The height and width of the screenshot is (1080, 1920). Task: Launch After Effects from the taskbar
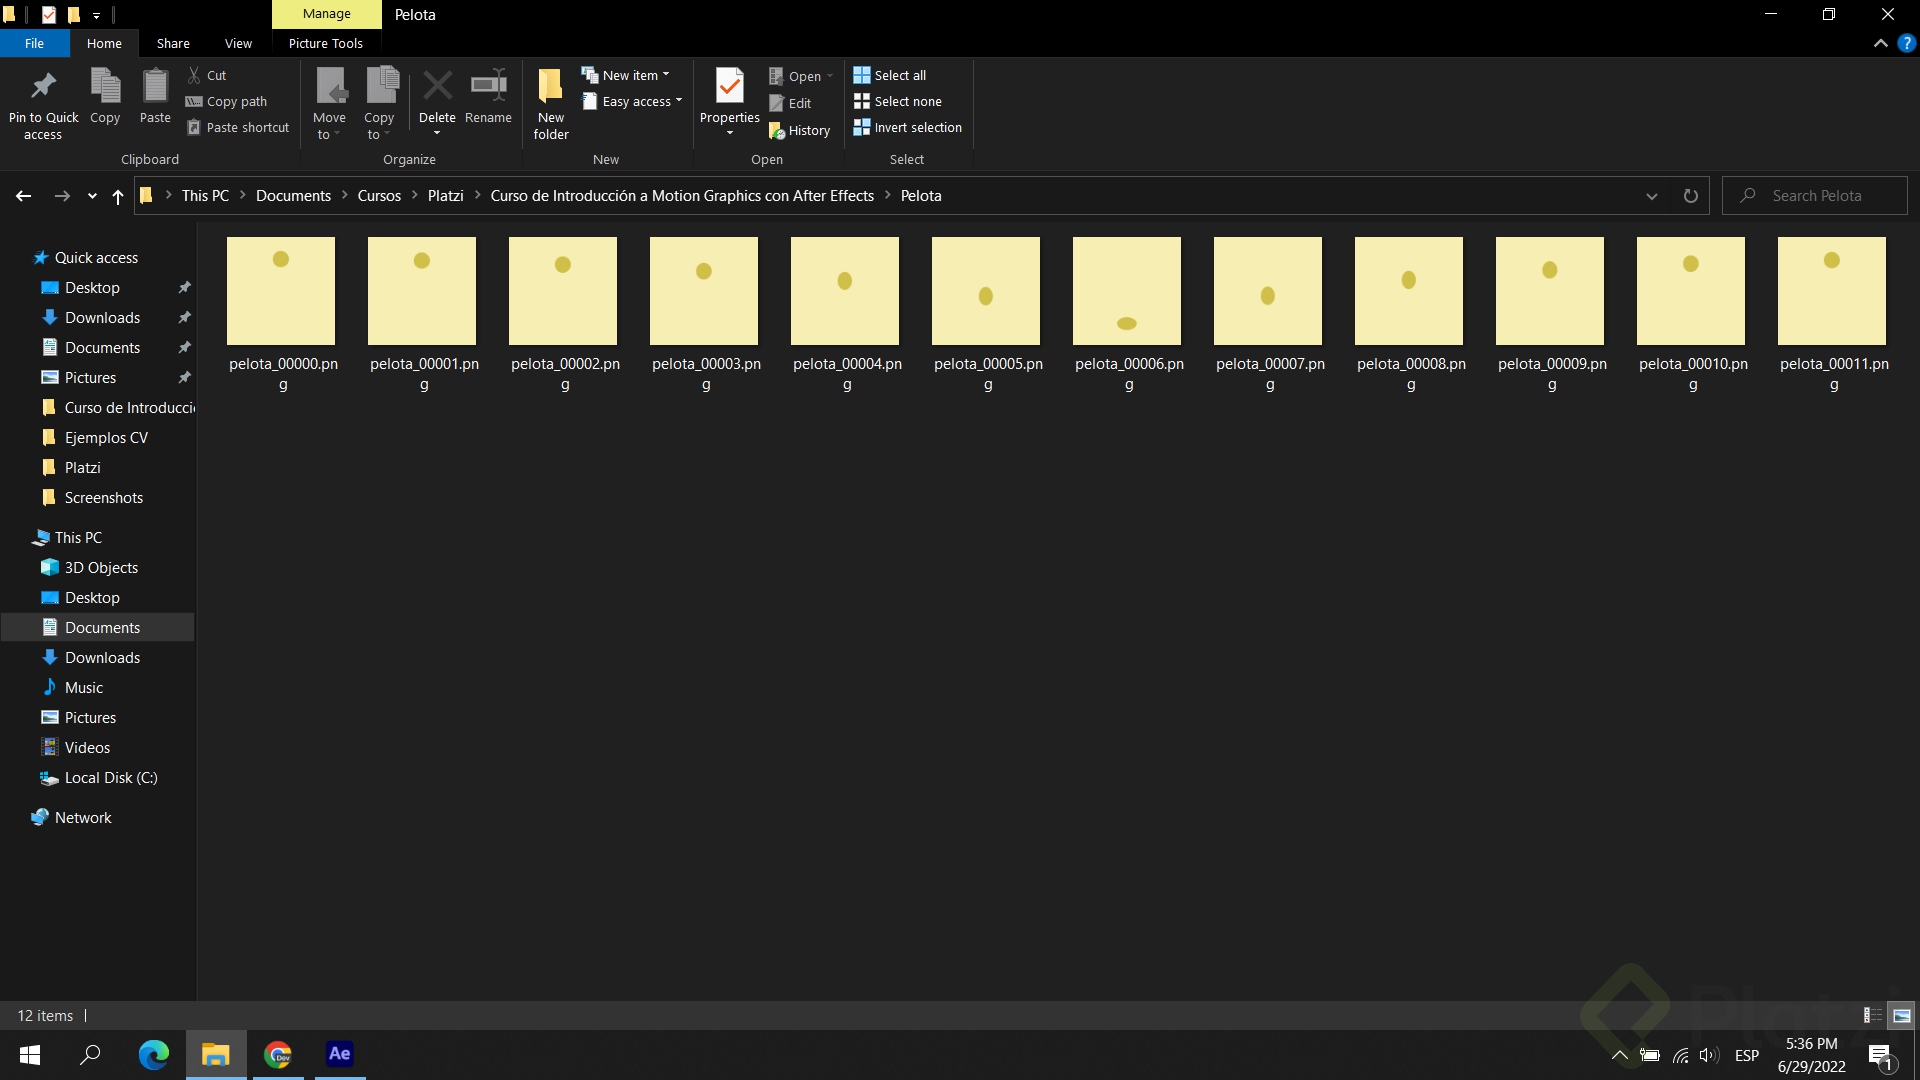339,1054
